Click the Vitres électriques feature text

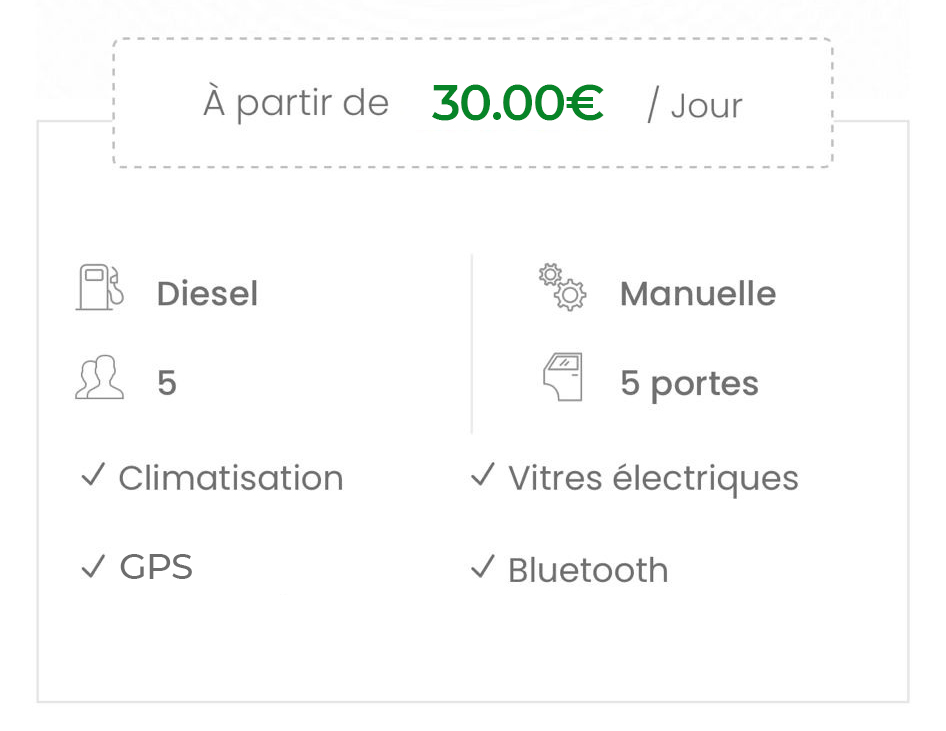click(653, 479)
